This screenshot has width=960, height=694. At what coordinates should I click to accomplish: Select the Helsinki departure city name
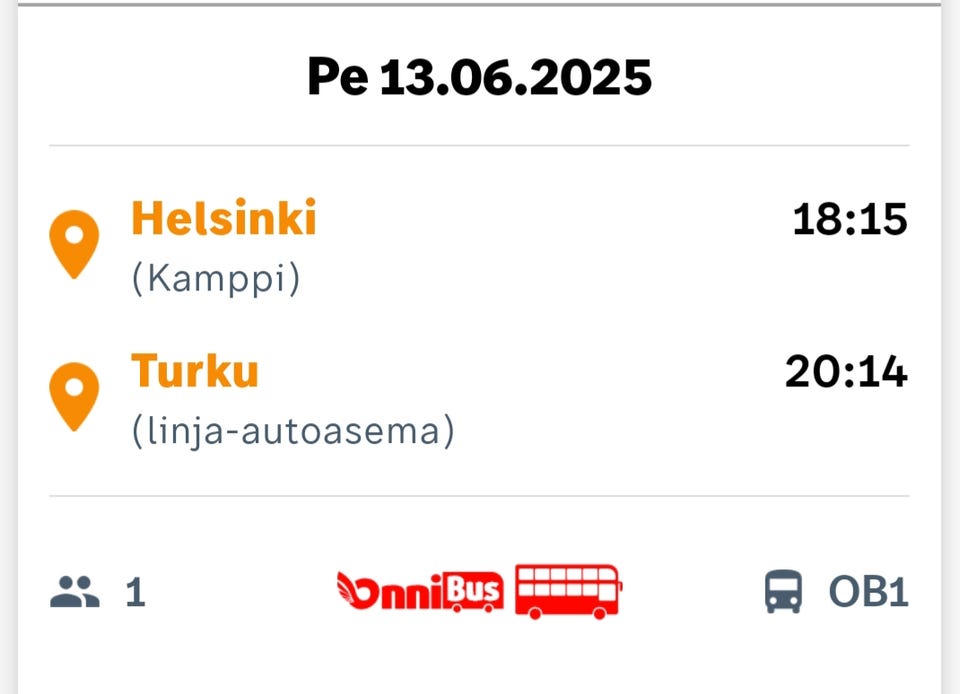pyautogui.click(x=224, y=218)
